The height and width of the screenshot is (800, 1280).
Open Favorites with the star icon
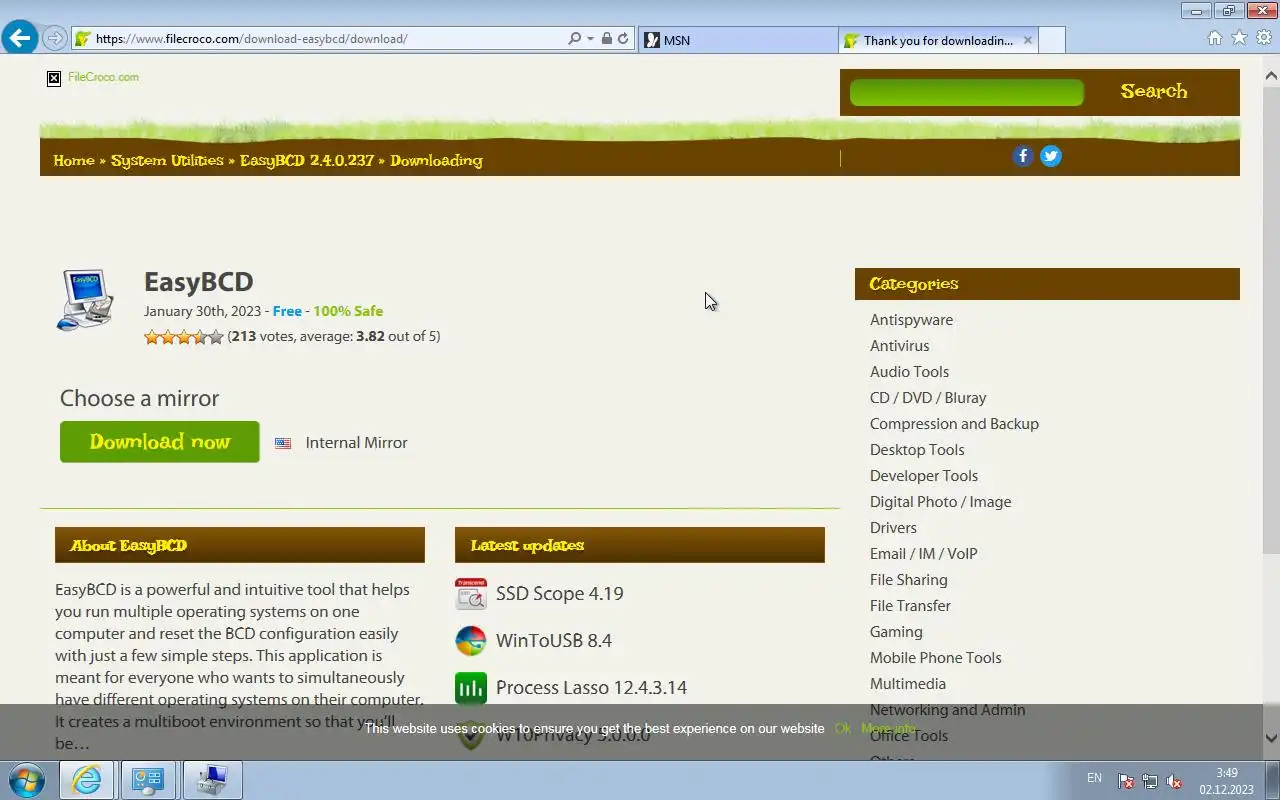pyautogui.click(x=1239, y=38)
